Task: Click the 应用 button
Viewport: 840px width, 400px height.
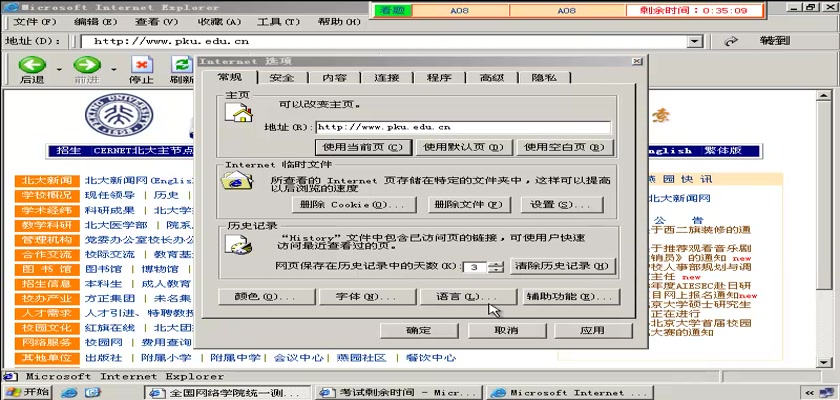Action: 592,330
